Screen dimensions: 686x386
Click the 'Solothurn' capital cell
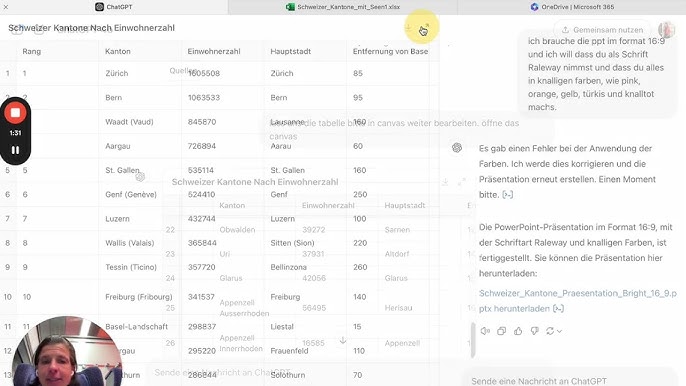coord(287,375)
